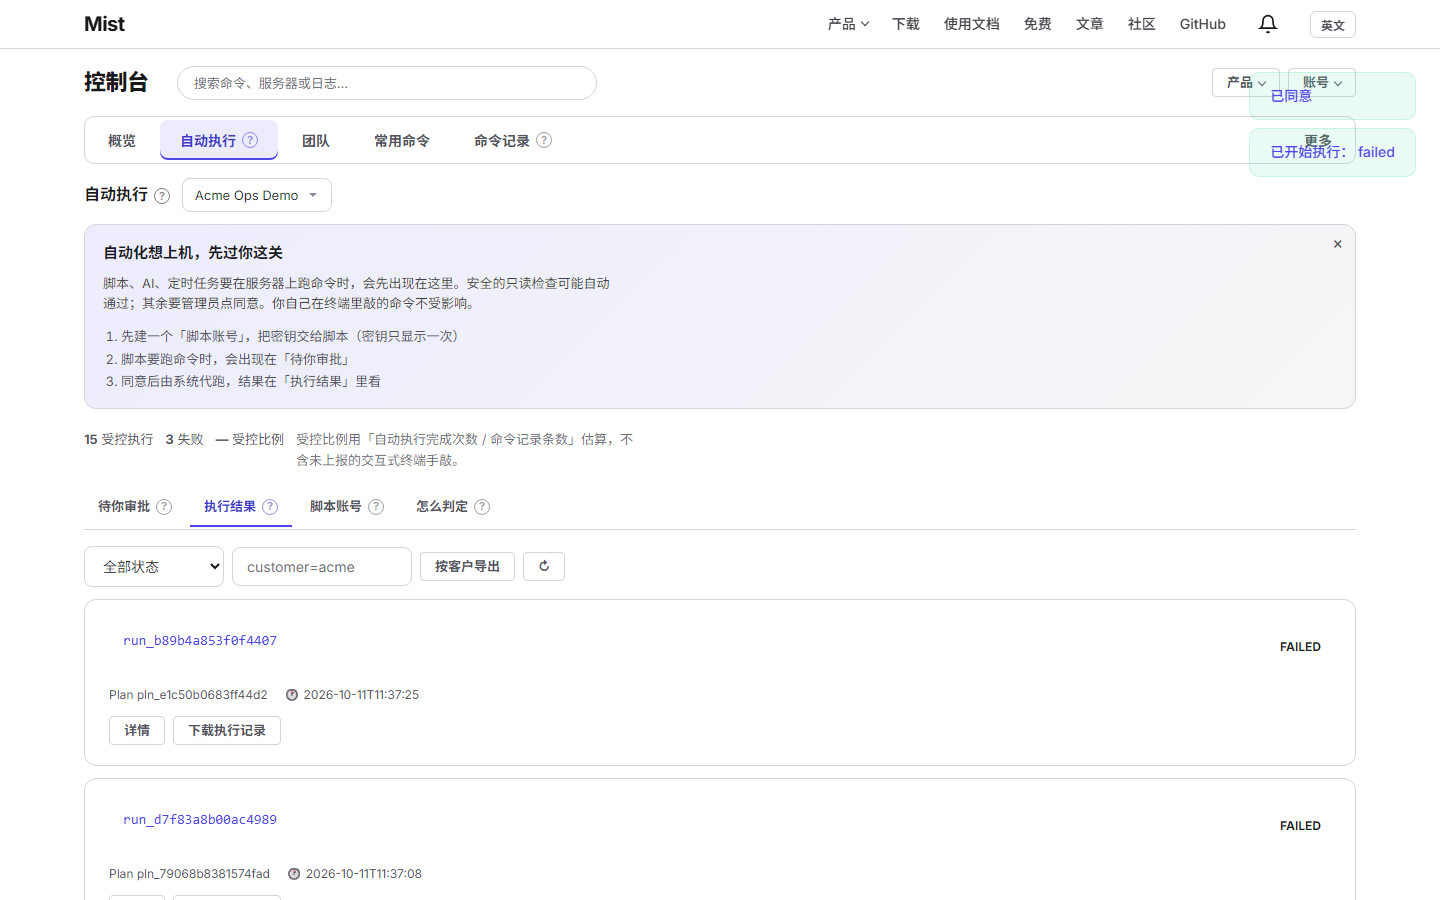
Task: Click help icon next to 怎么判定
Action: 482,507
